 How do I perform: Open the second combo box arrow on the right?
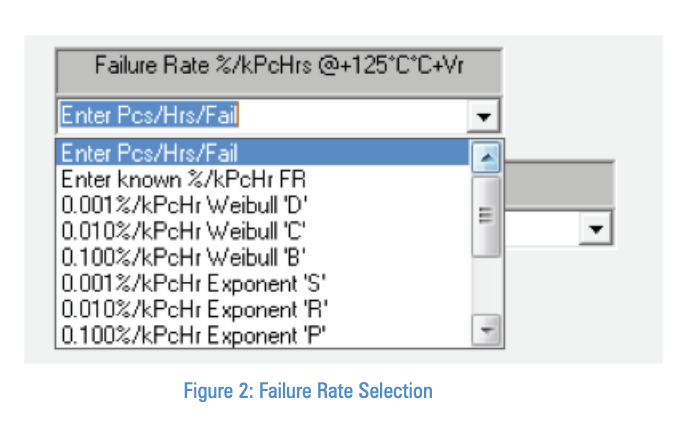point(596,229)
